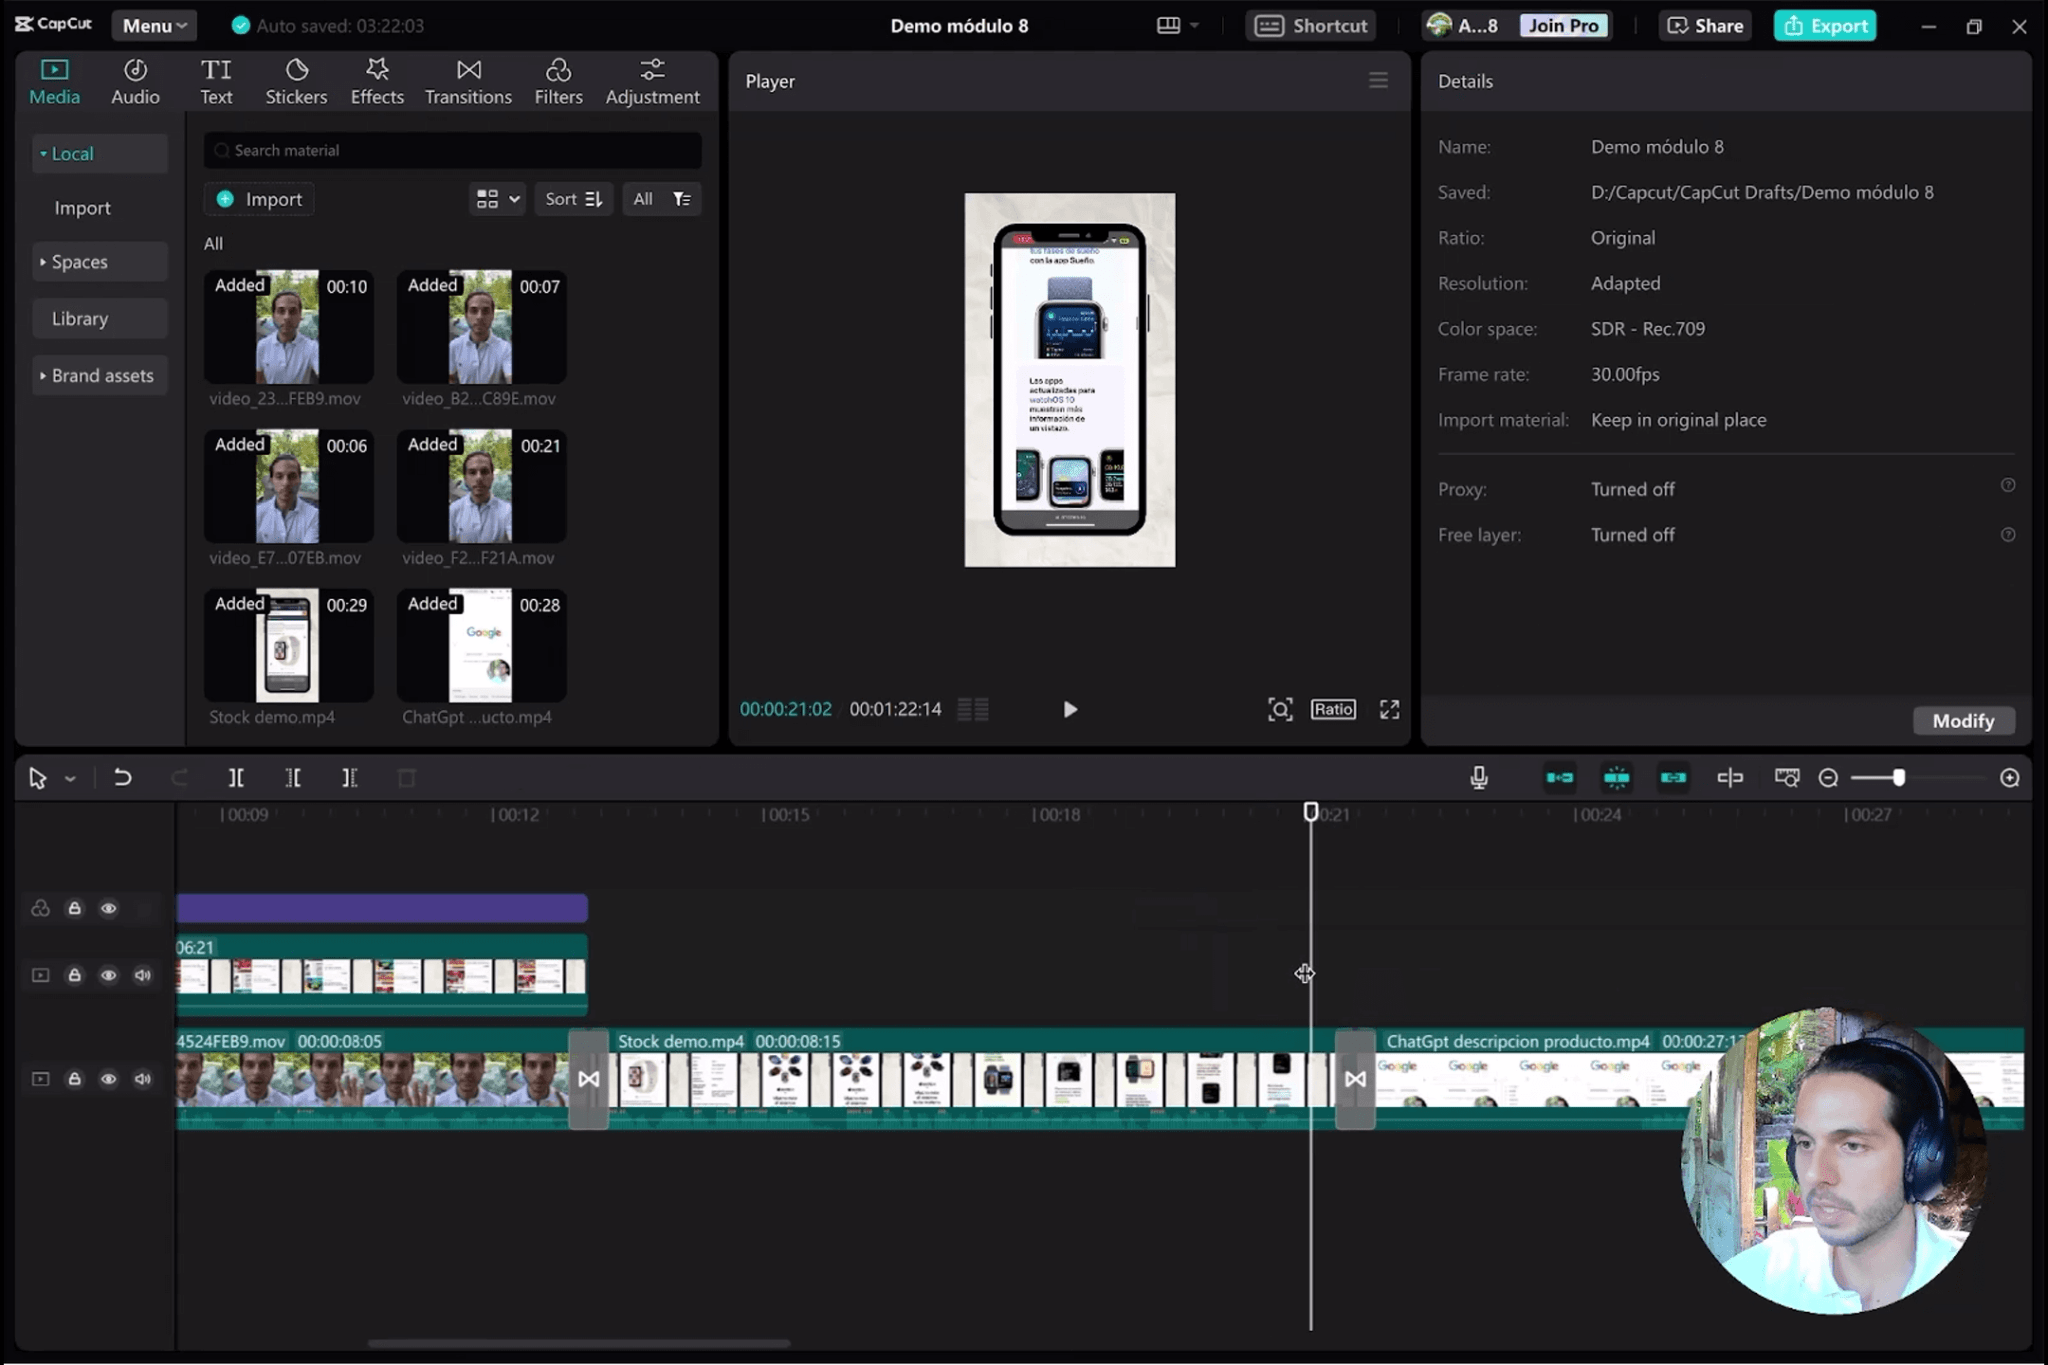Click the Effects tool in toolbar
This screenshot has width=2048, height=1365.
tap(376, 79)
